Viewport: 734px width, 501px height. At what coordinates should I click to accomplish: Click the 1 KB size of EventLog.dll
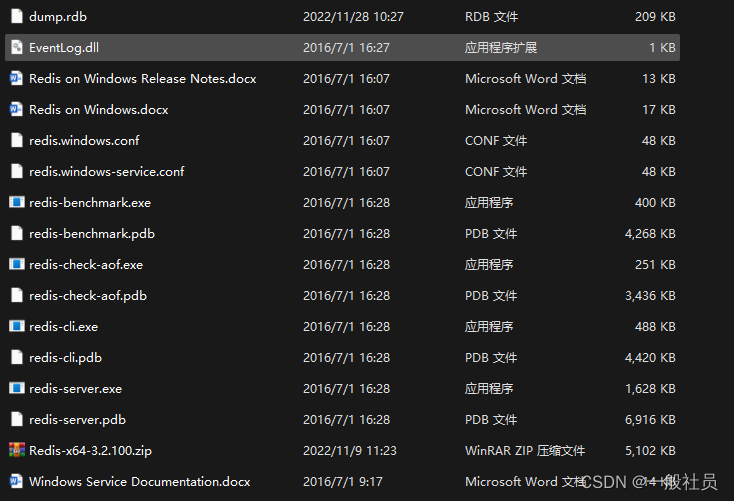coord(662,48)
